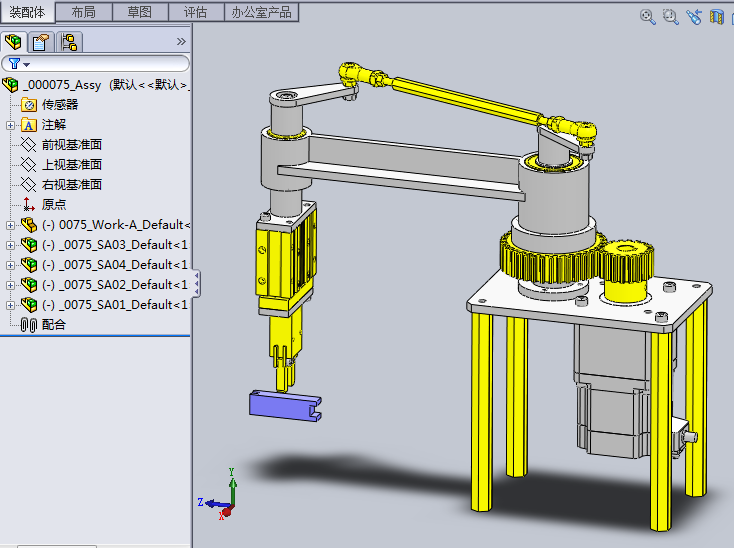
Task: Select the FeatureManager design tree tab icon
Action: click(x=14, y=42)
